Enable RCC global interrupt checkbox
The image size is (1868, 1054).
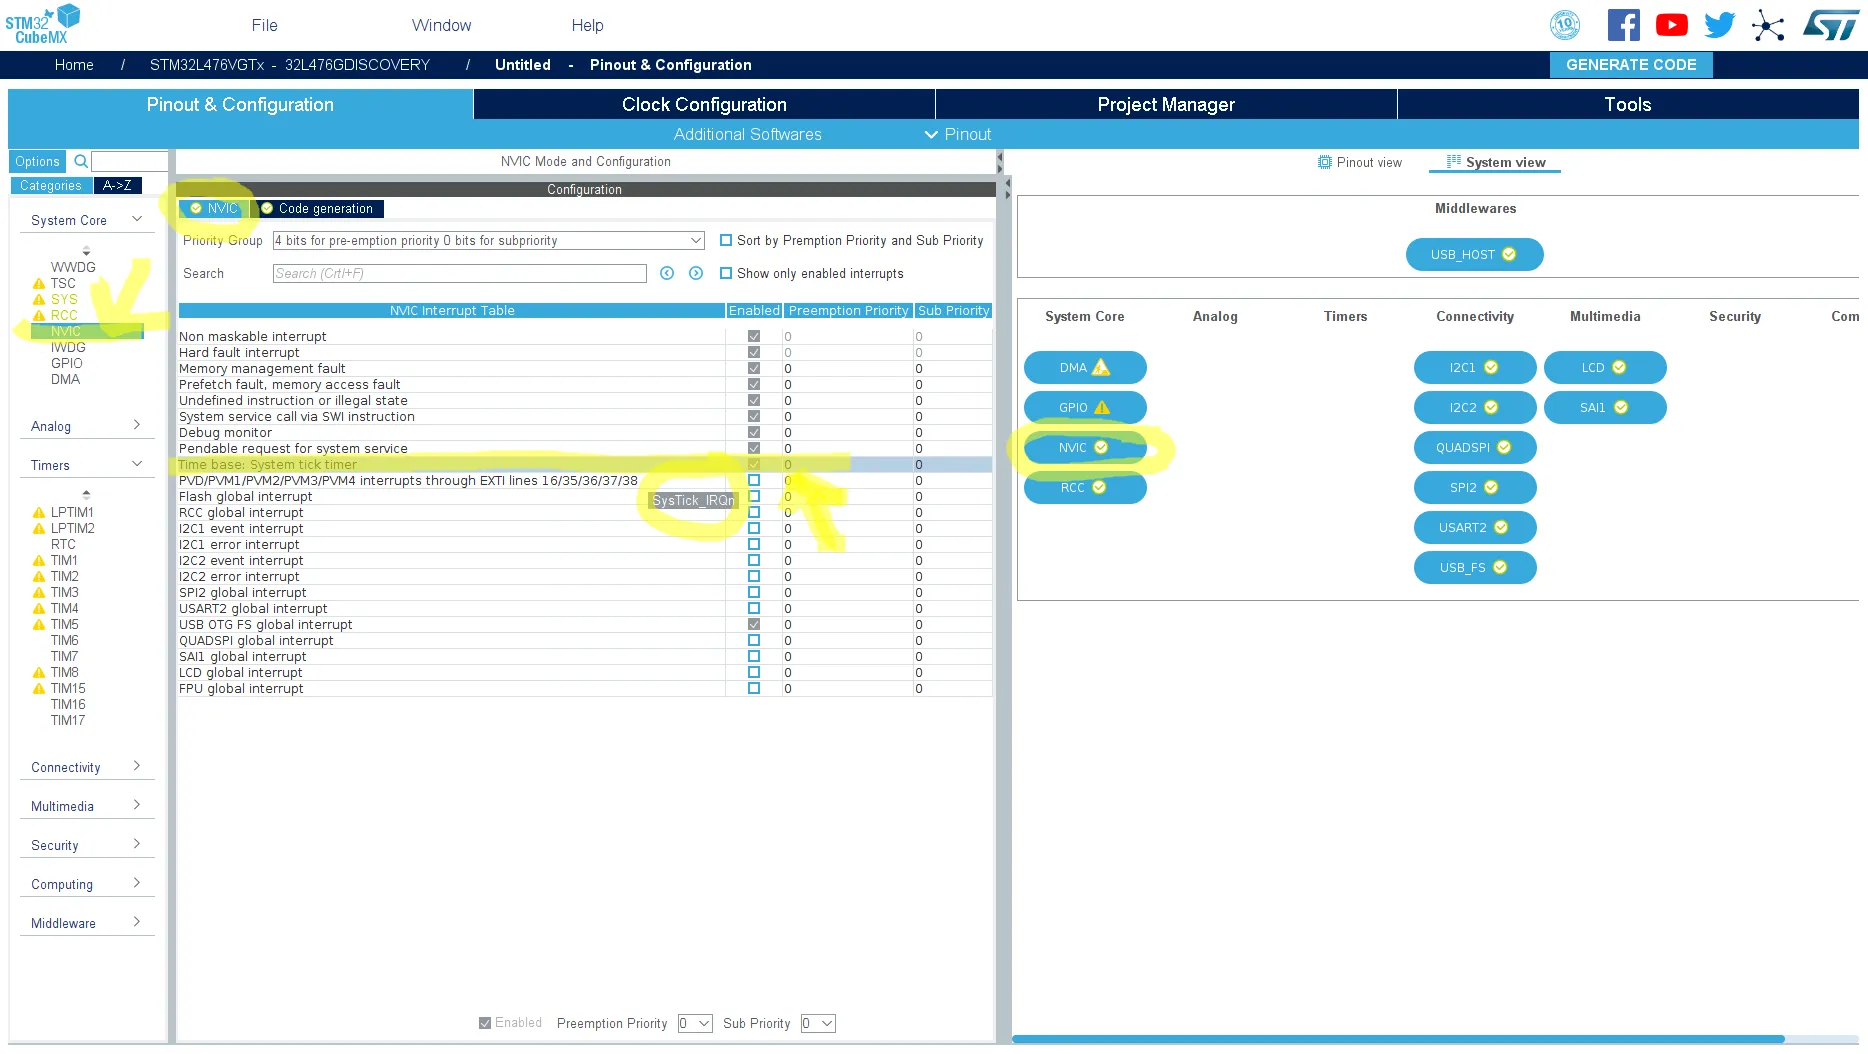point(754,512)
